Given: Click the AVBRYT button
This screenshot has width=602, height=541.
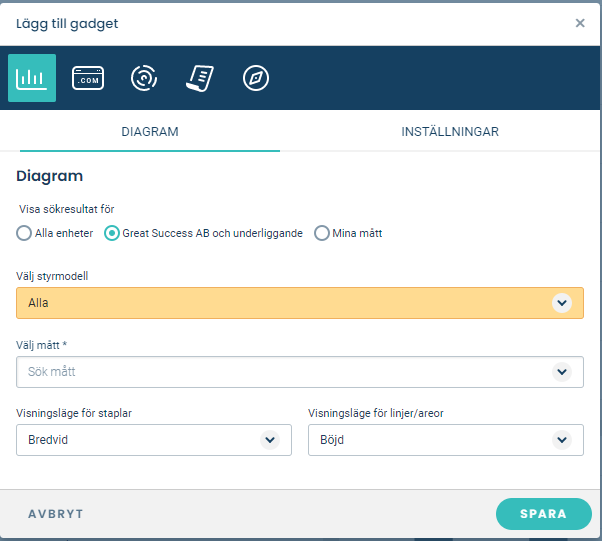Looking at the screenshot, I should 56,514.
